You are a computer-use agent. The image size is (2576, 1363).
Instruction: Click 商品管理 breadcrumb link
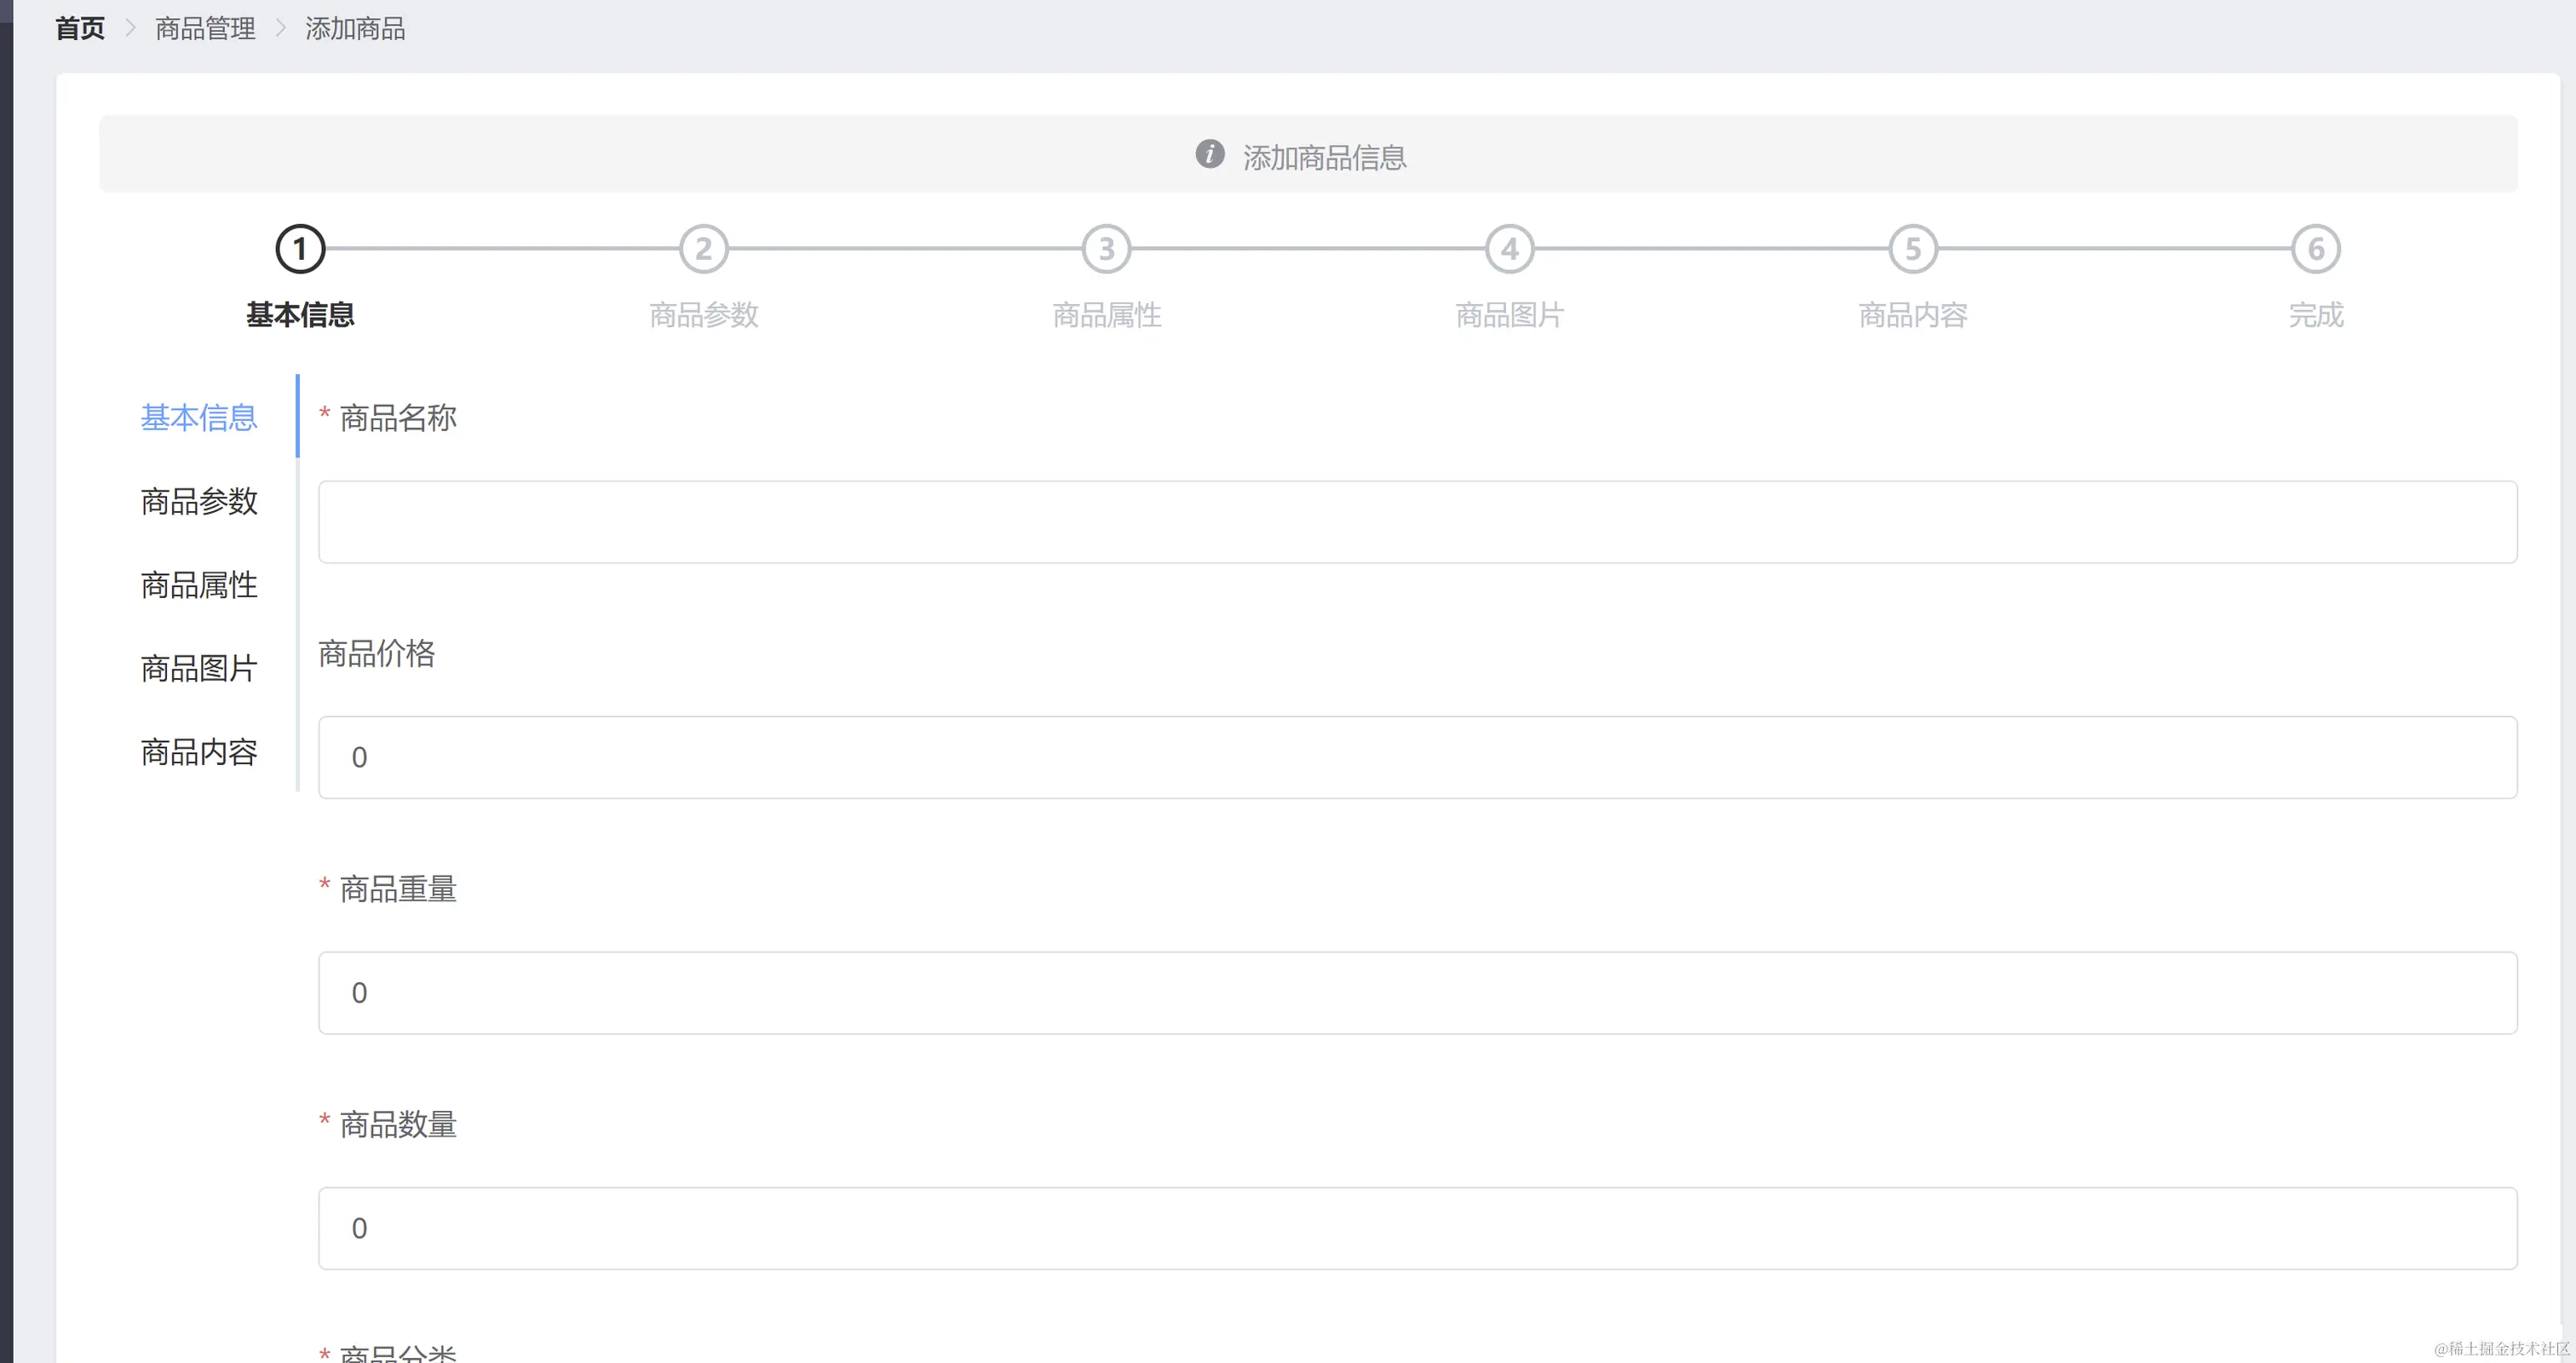click(x=205, y=29)
